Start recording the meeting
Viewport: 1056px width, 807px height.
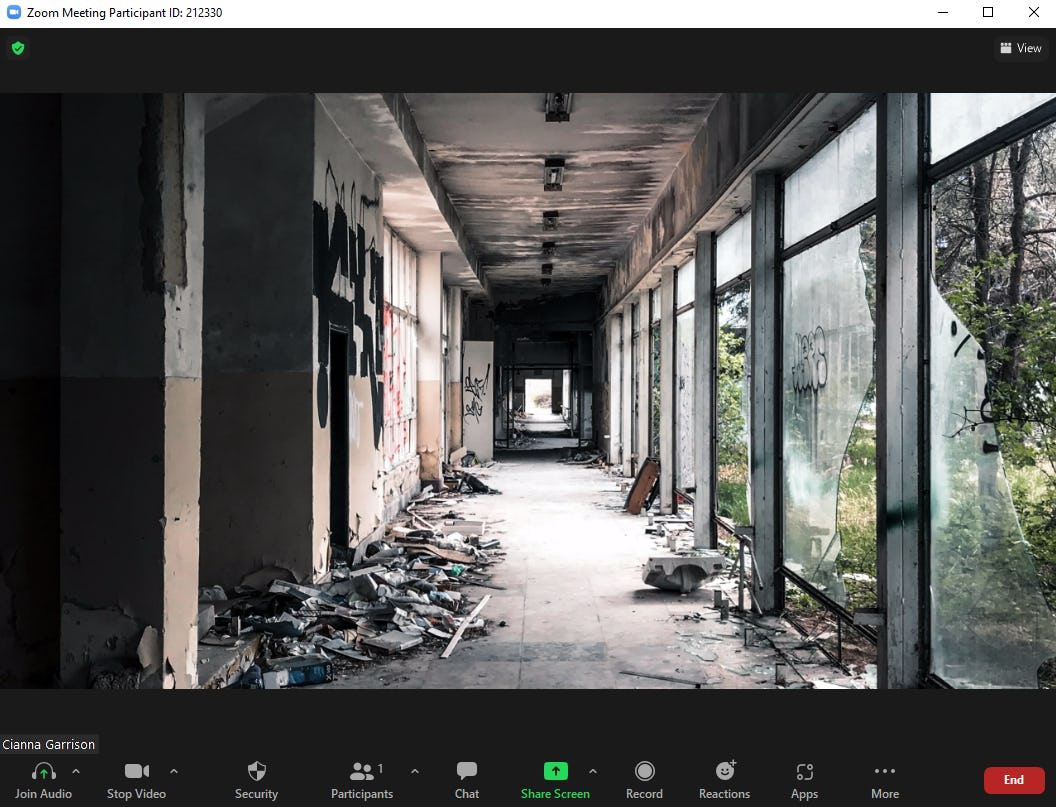tap(644, 771)
